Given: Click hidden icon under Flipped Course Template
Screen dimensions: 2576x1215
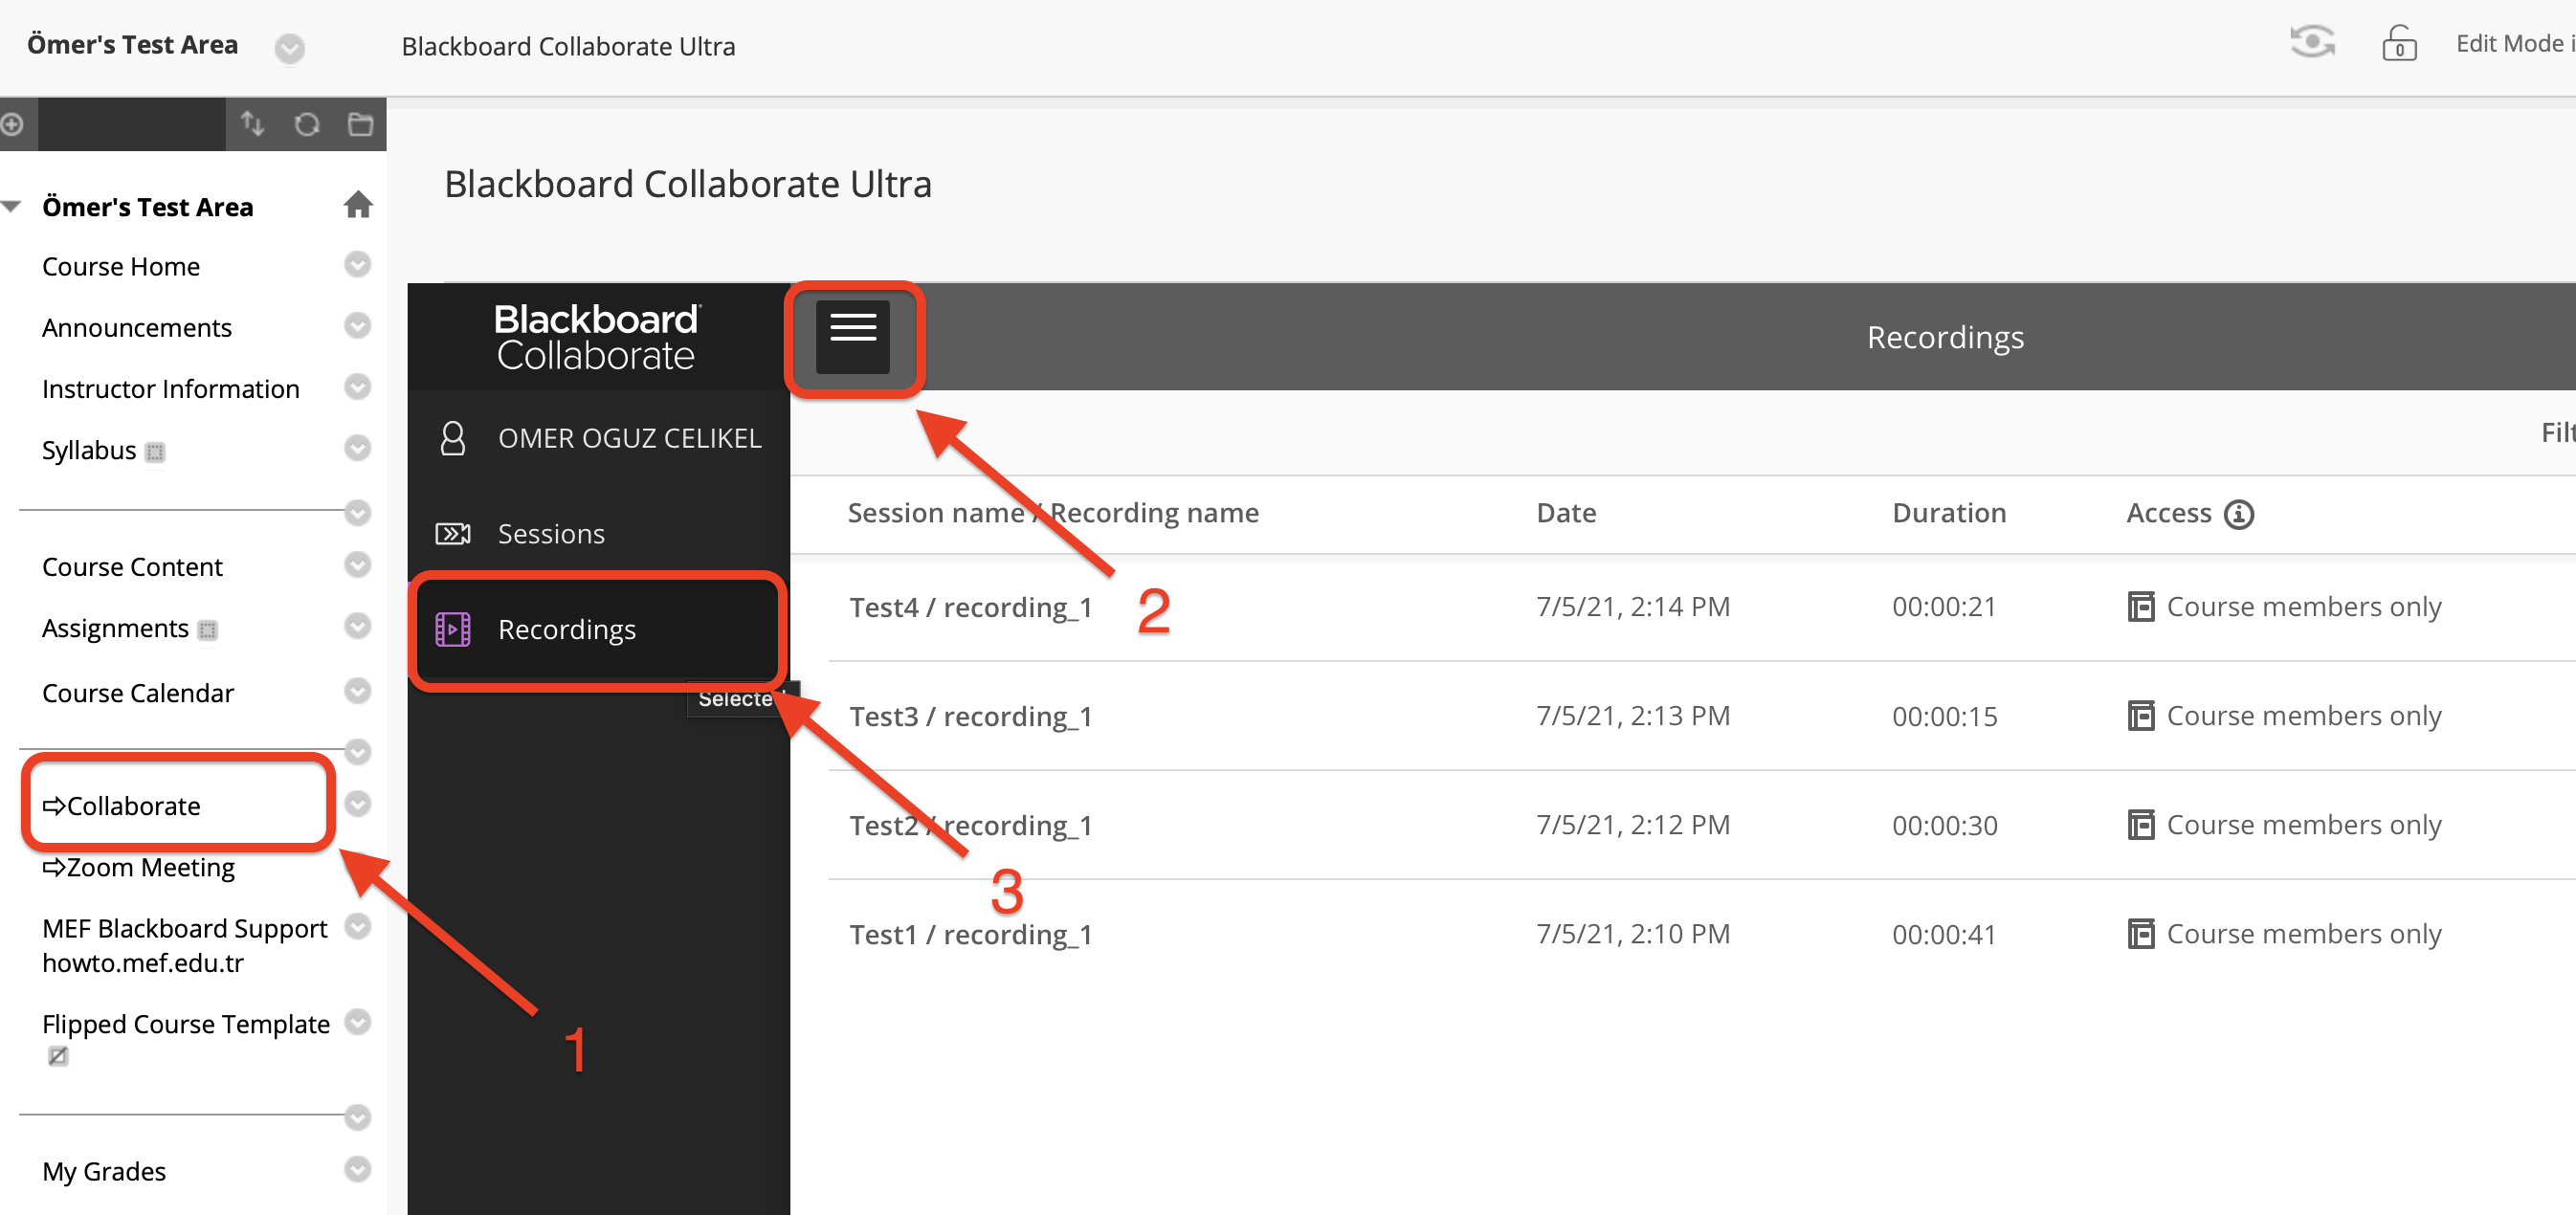Looking at the screenshot, I should pos(58,1056).
